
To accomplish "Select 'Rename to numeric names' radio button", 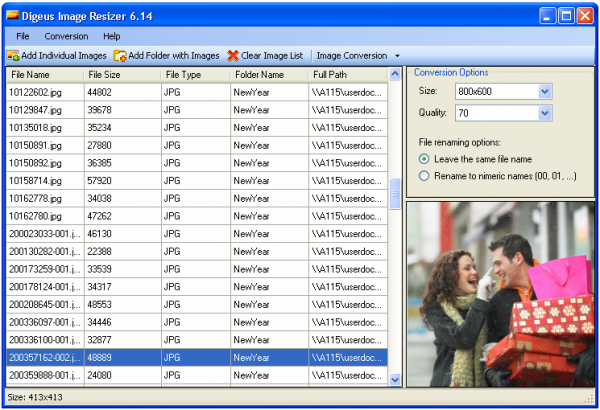I will pyautogui.click(x=425, y=176).
